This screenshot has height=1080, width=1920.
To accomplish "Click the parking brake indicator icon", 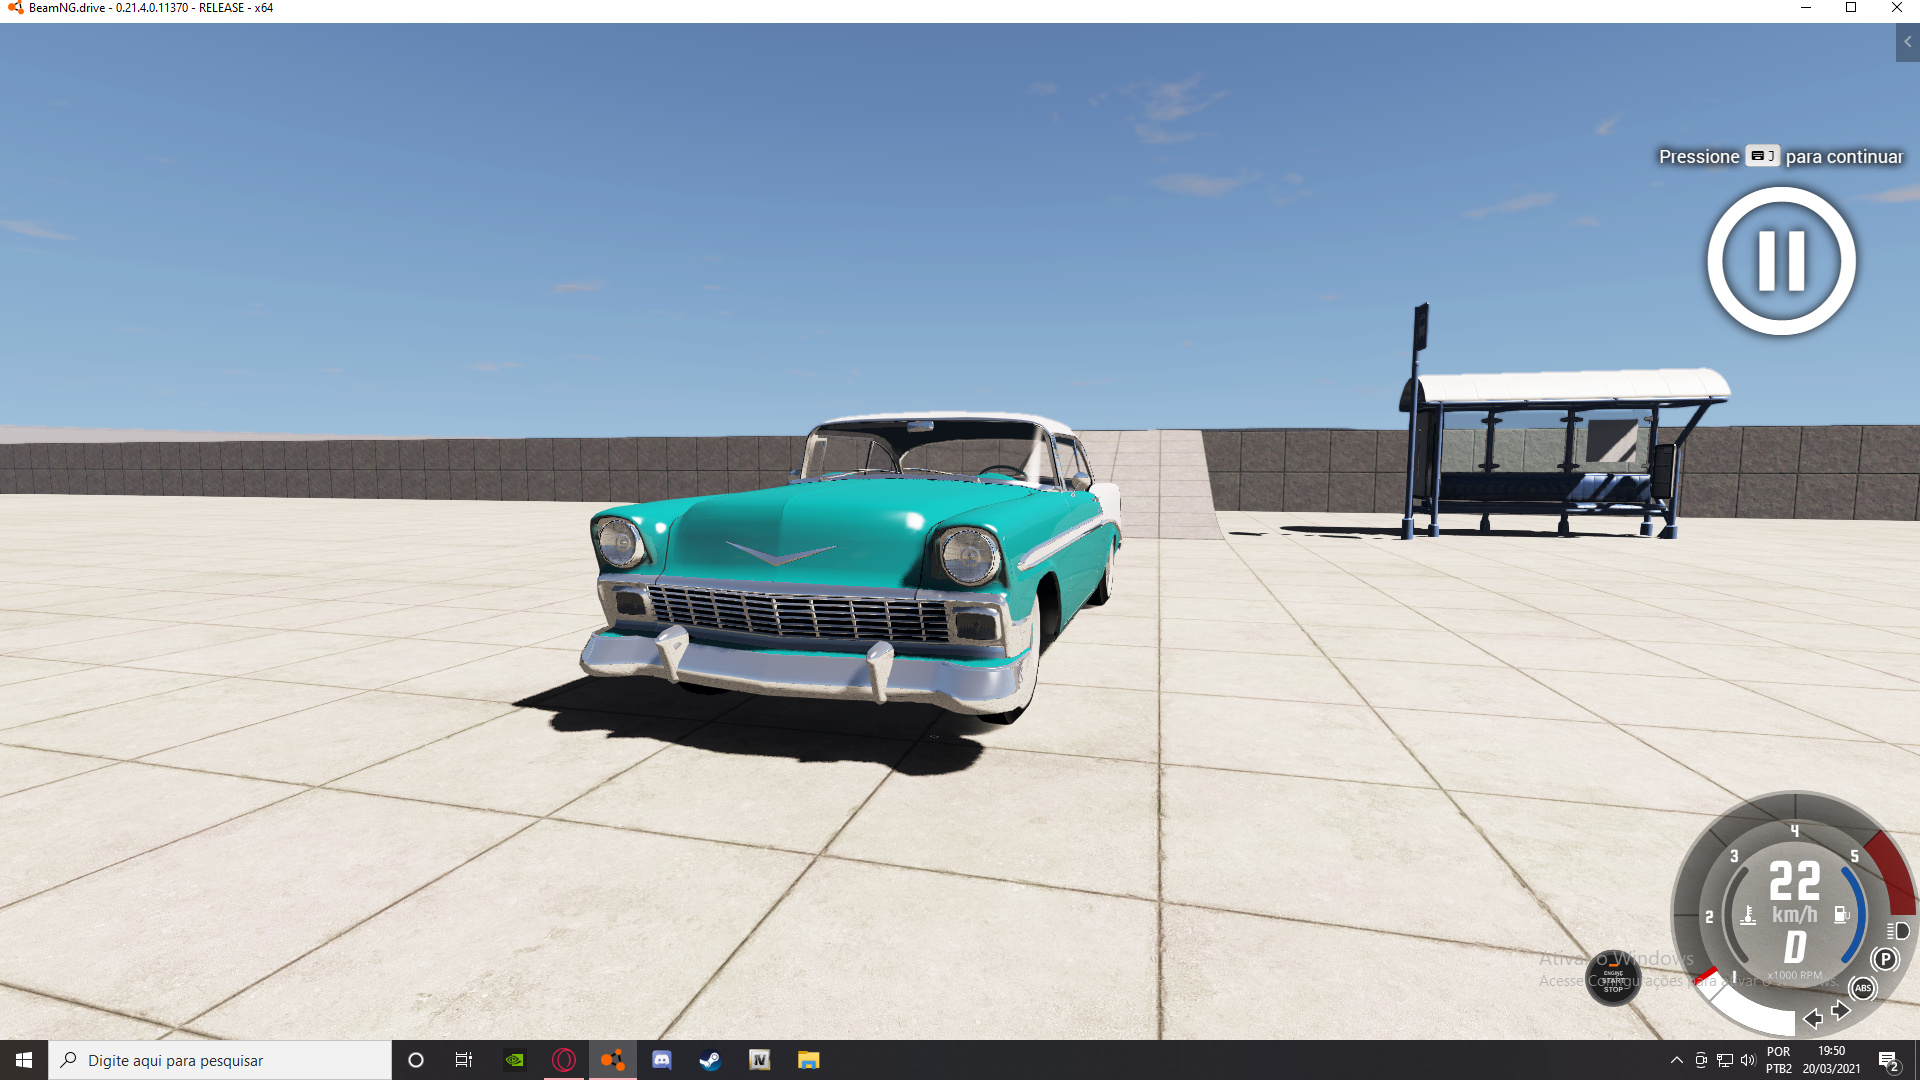I will 1884,959.
